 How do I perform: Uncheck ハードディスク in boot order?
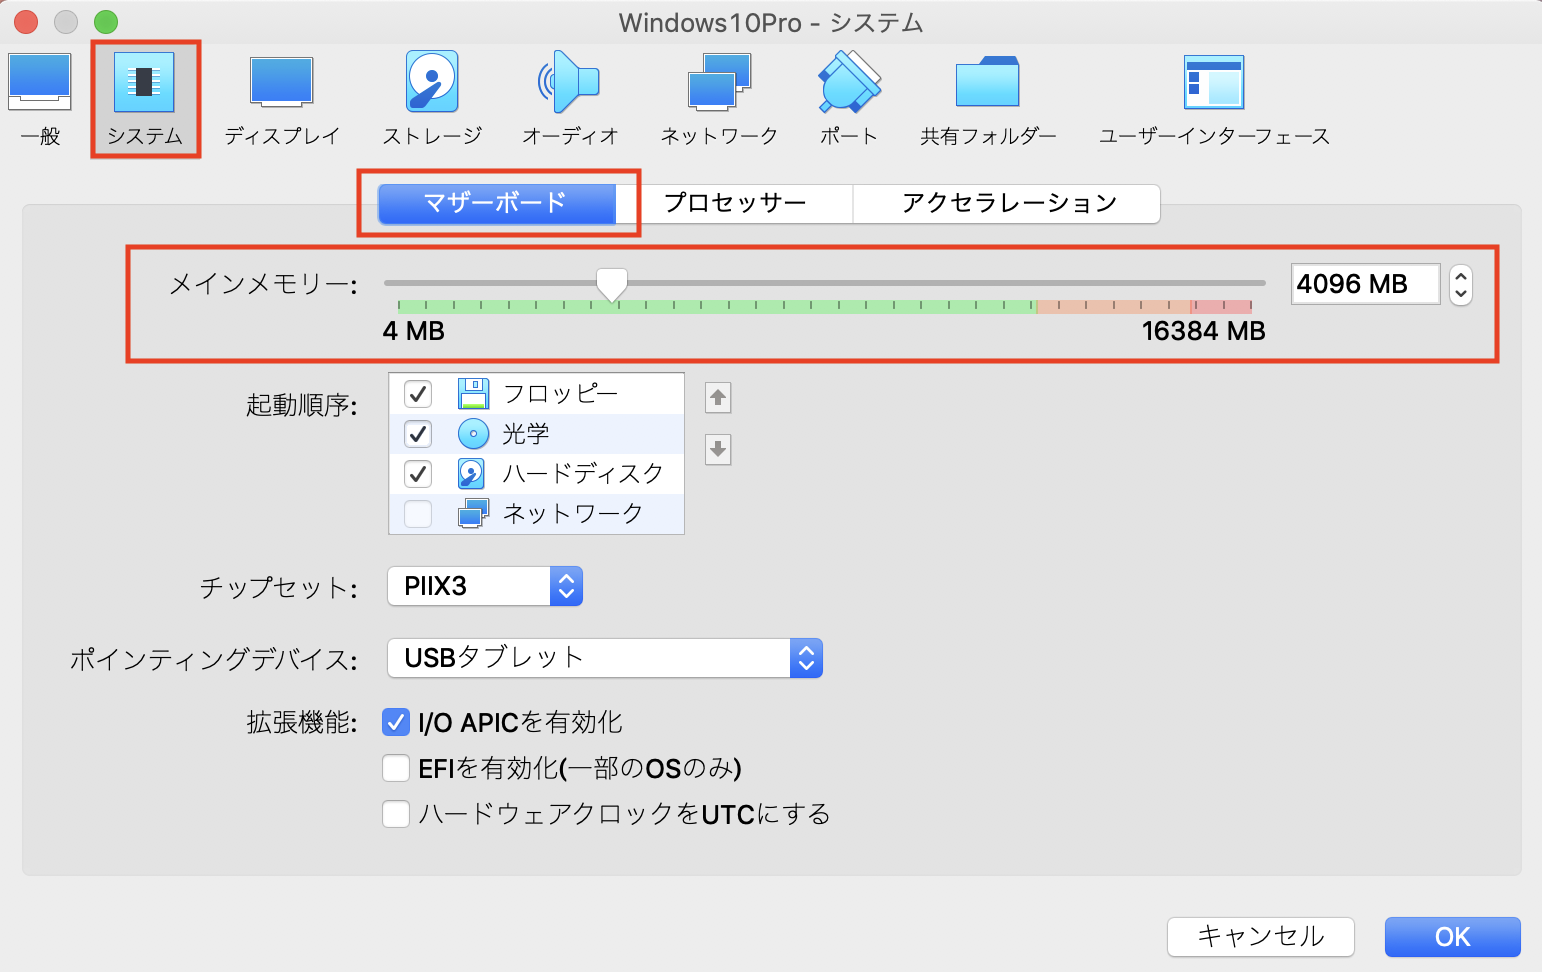(418, 473)
